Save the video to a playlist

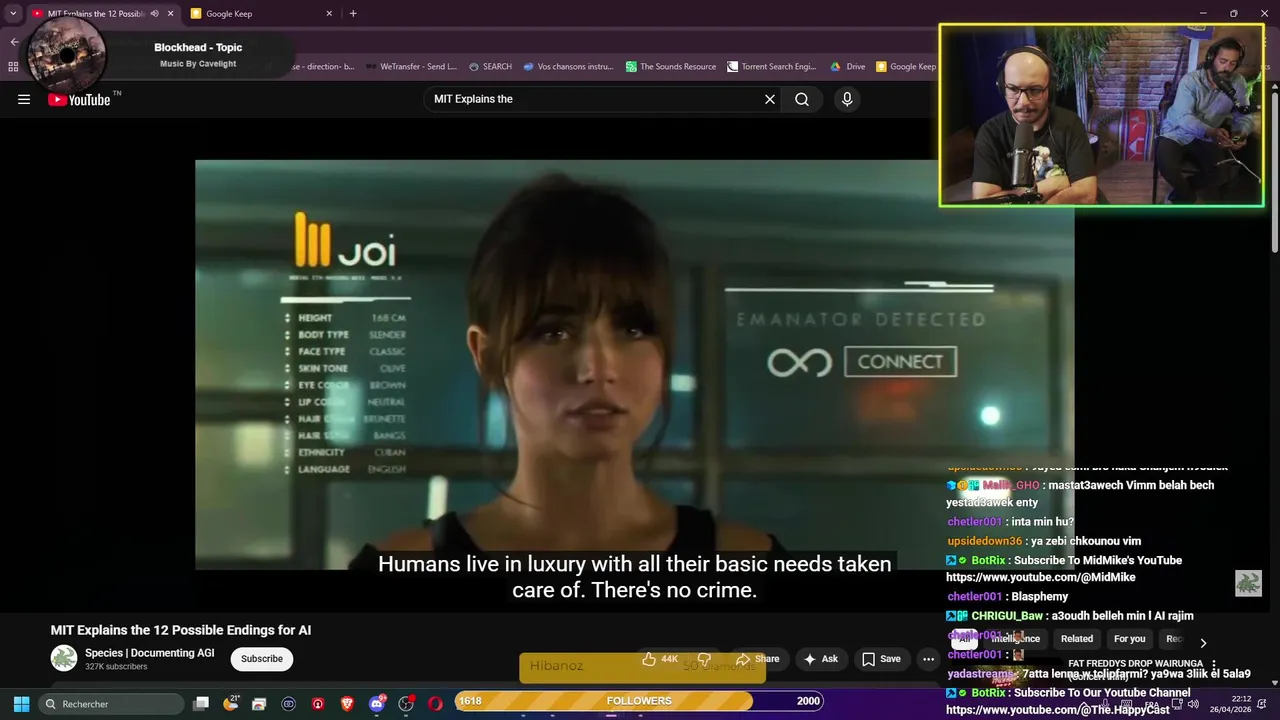(881, 659)
